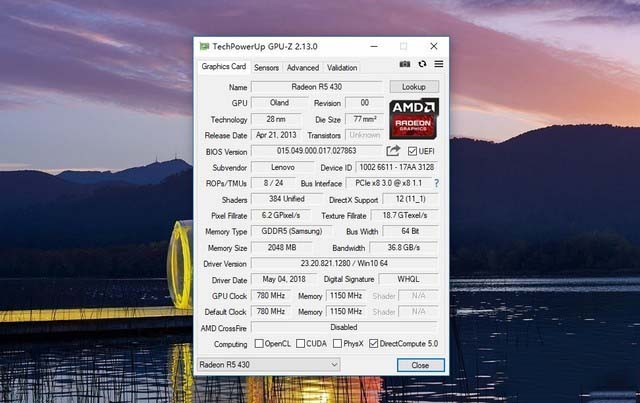Toggle the PhysX checkbox

point(337,344)
